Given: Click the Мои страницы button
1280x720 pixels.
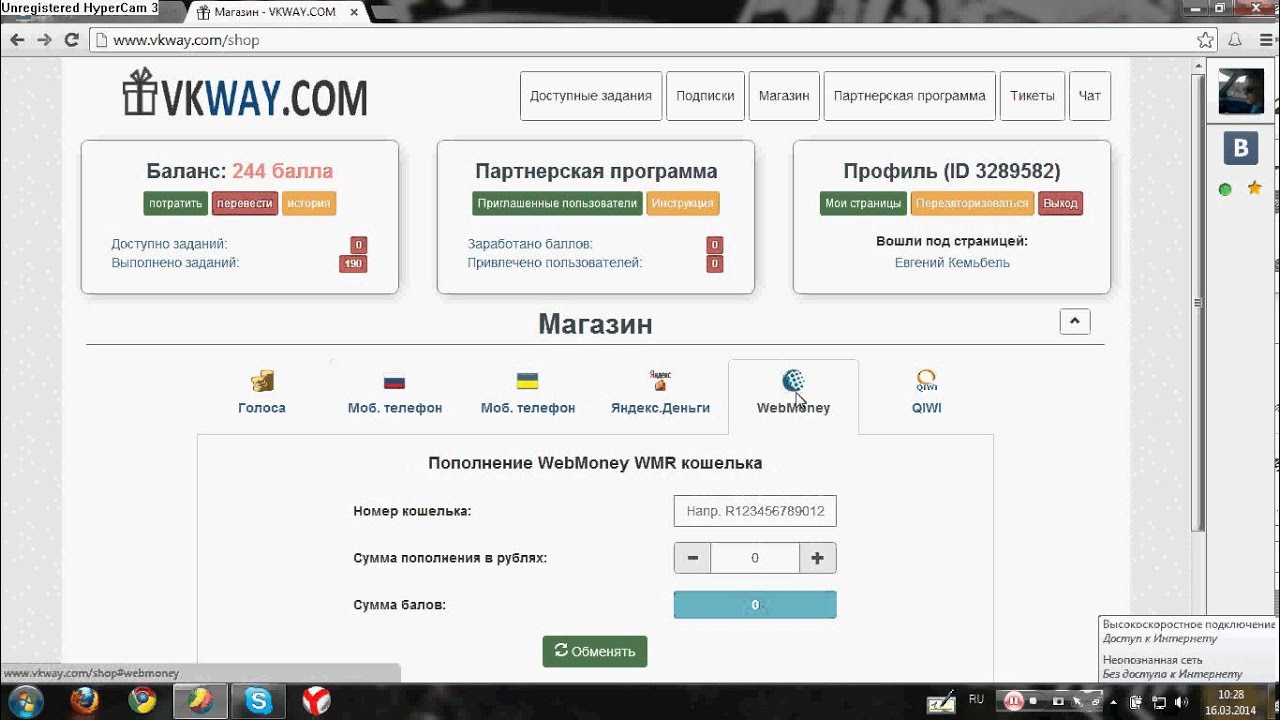Looking at the screenshot, I should click(x=863, y=203).
